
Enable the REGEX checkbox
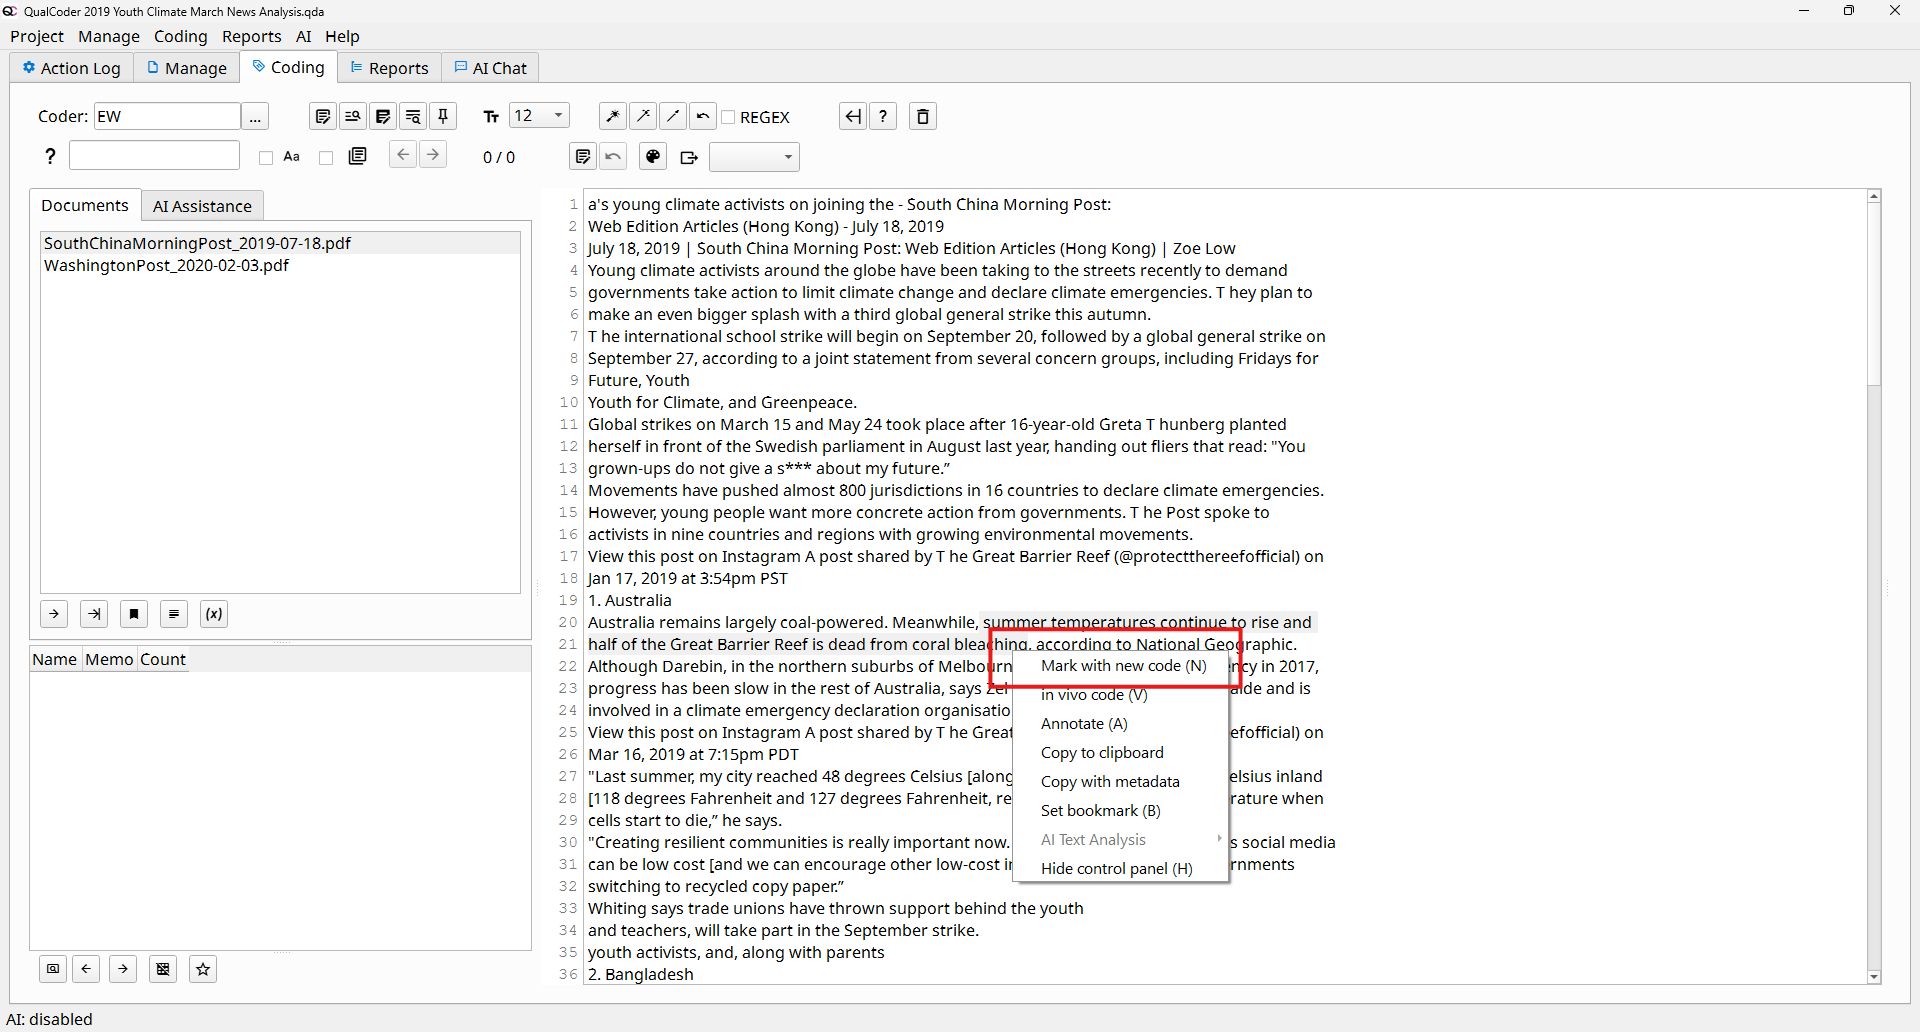(729, 117)
